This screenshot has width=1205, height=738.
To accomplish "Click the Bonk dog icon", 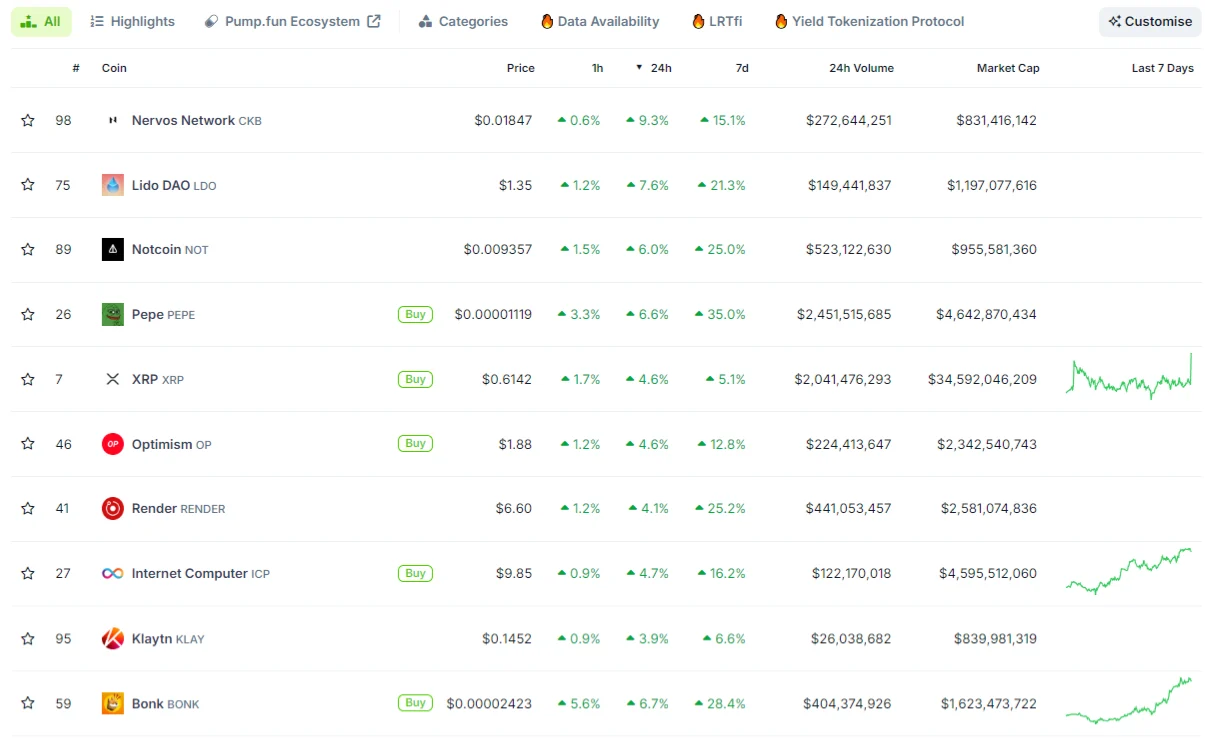I will (x=113, y=704).
